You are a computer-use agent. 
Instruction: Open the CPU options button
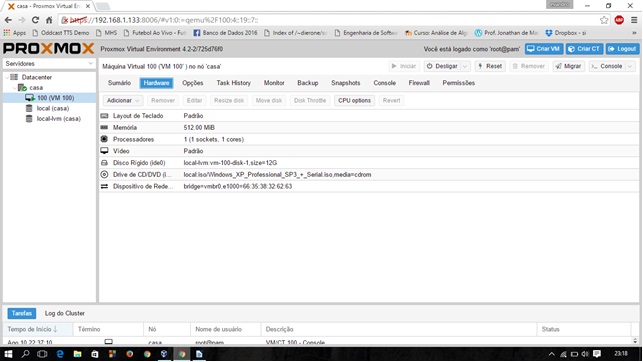point(354,100)
